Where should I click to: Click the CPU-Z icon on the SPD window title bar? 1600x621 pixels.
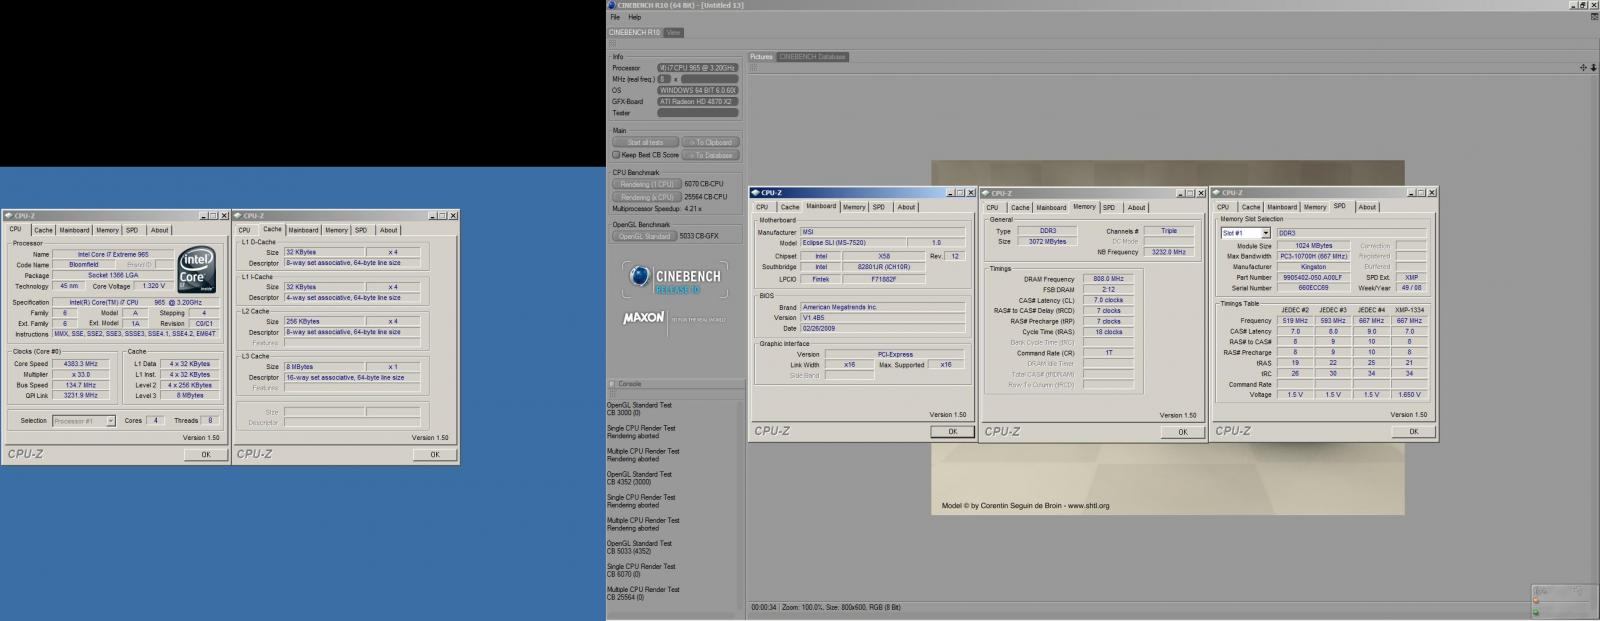coord(1217,192)
